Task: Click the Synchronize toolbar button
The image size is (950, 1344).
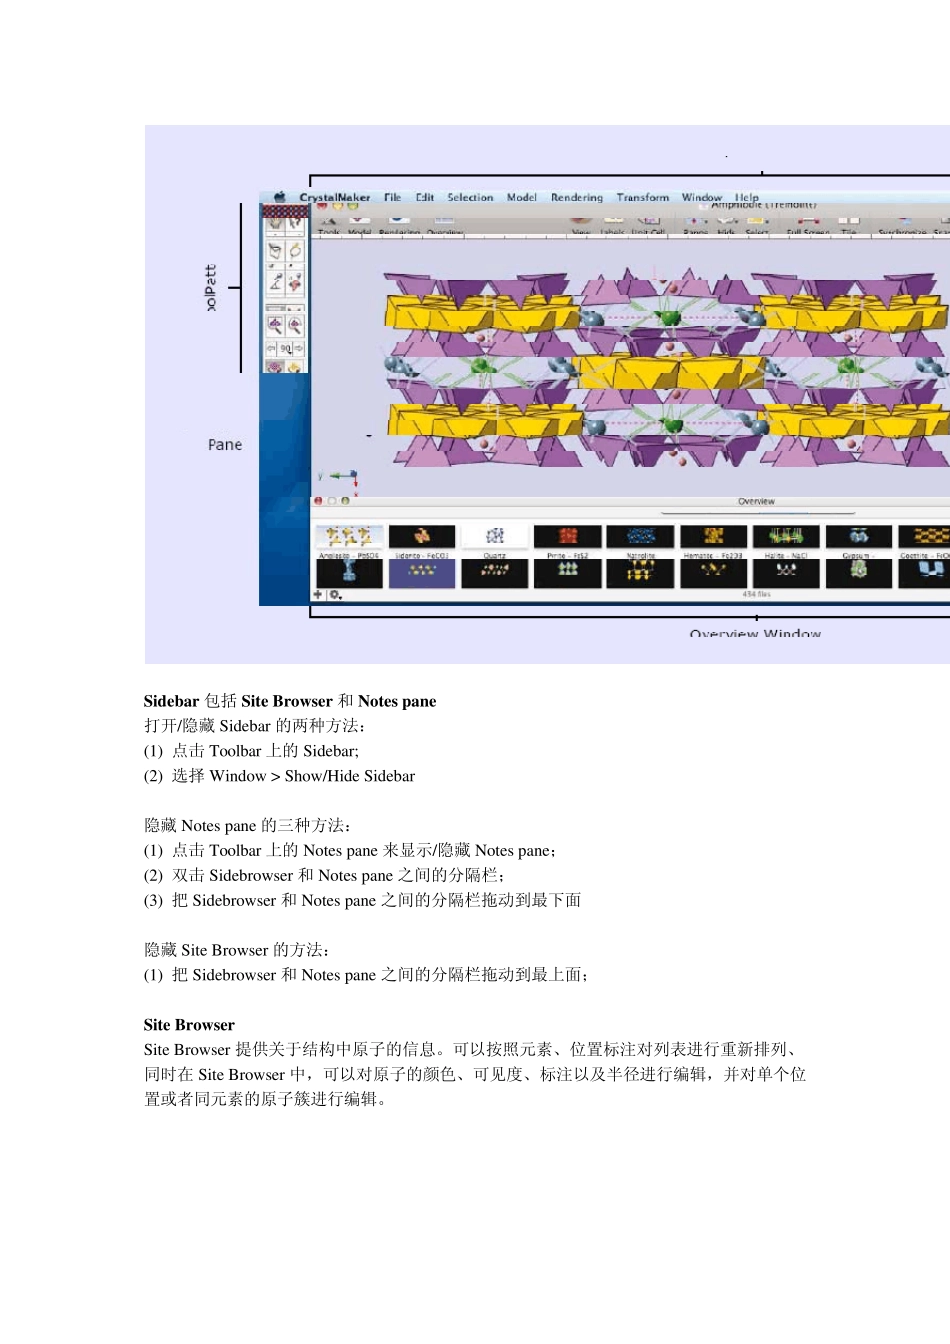Action: [902, 228]
